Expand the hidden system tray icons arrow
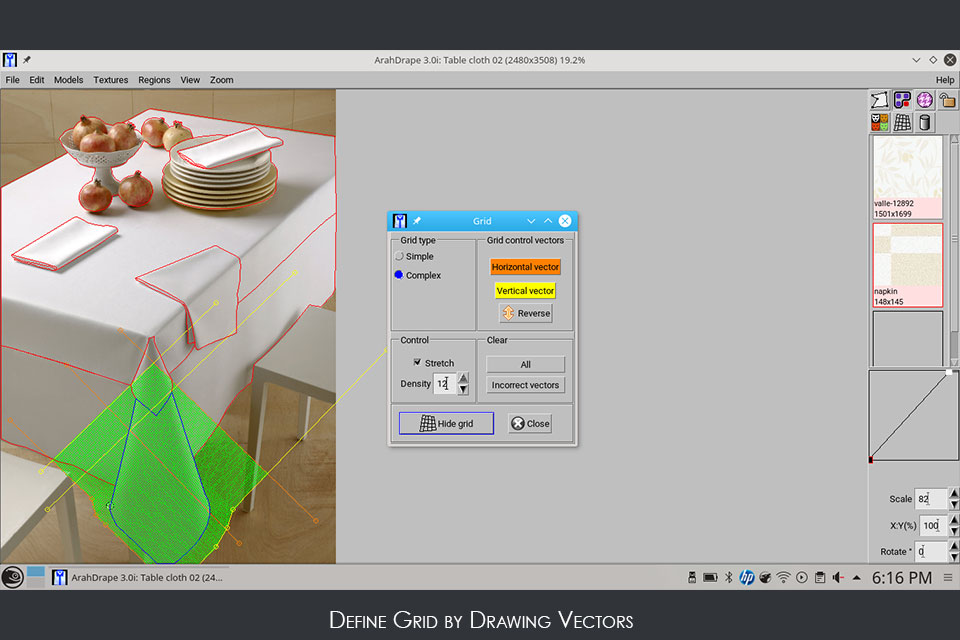 click(x=857, y=577)
